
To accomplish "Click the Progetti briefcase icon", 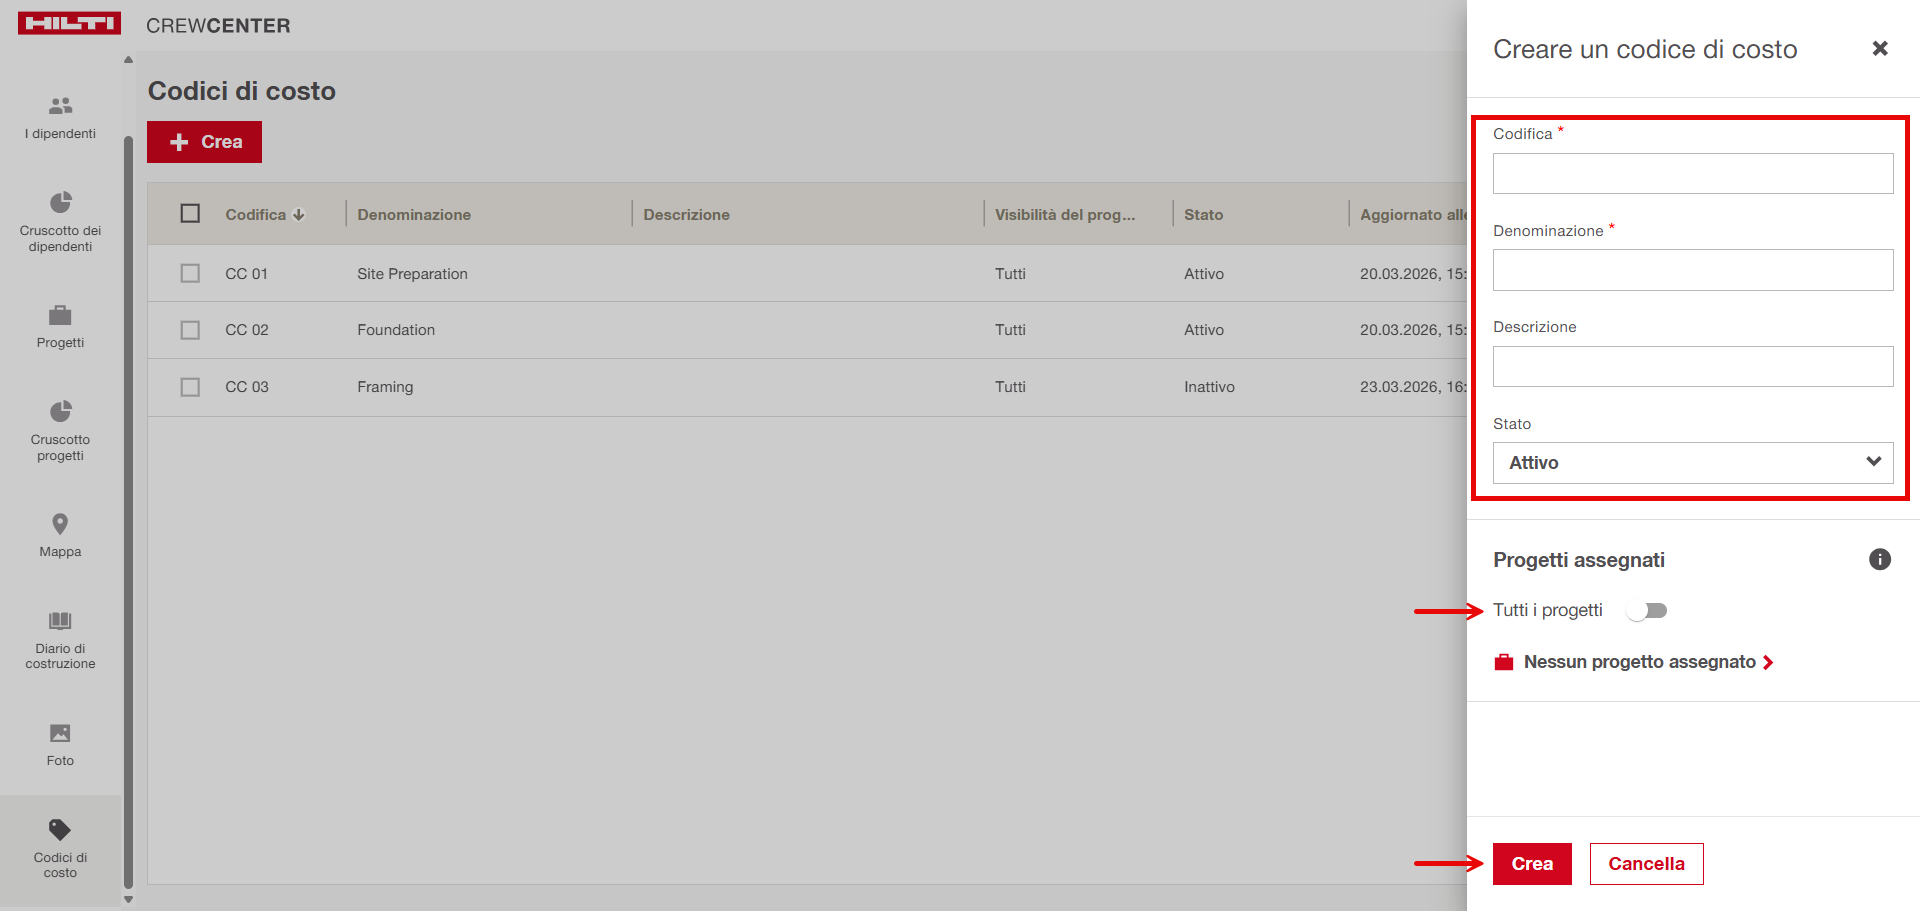I will [x=60, y=316].
